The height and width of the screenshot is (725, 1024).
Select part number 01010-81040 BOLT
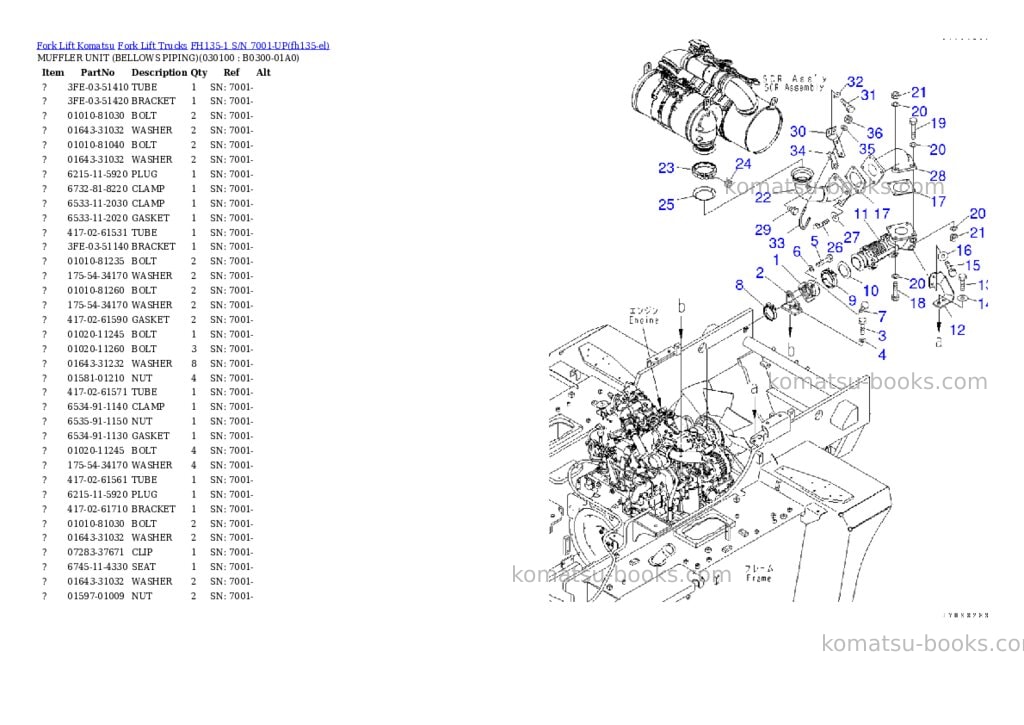pyautogui.click(x=112, y=145)
